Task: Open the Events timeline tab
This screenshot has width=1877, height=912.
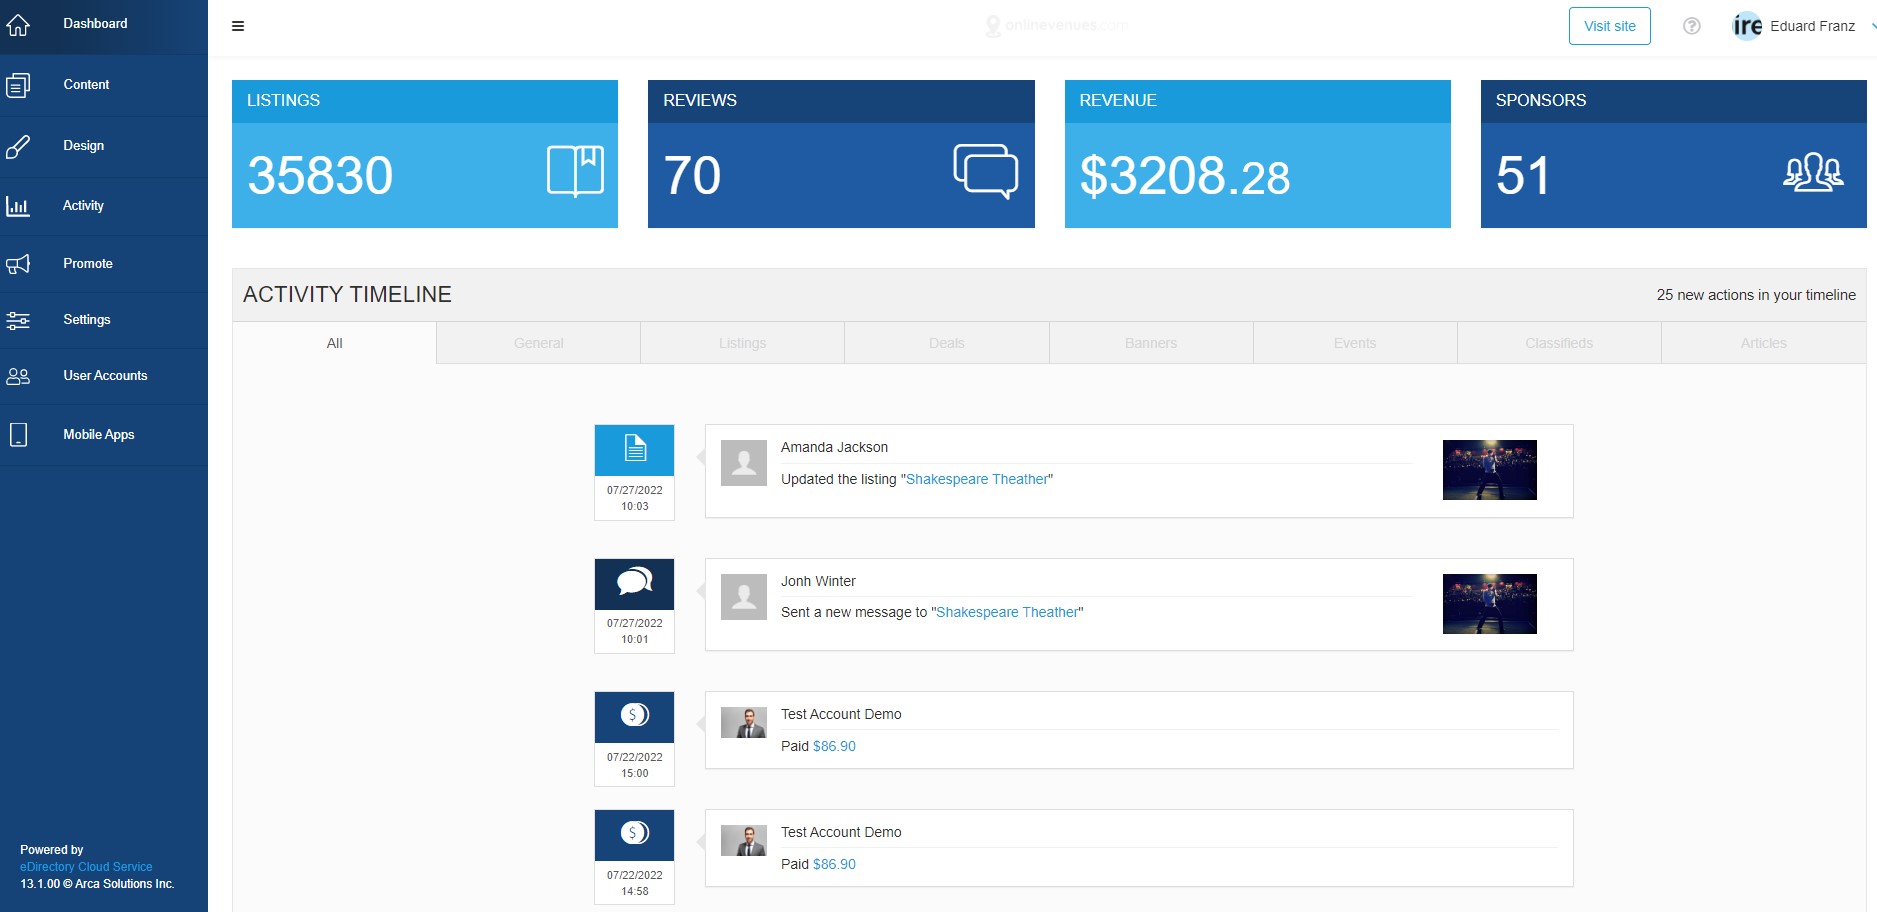Action: (x=1354, y=343)
